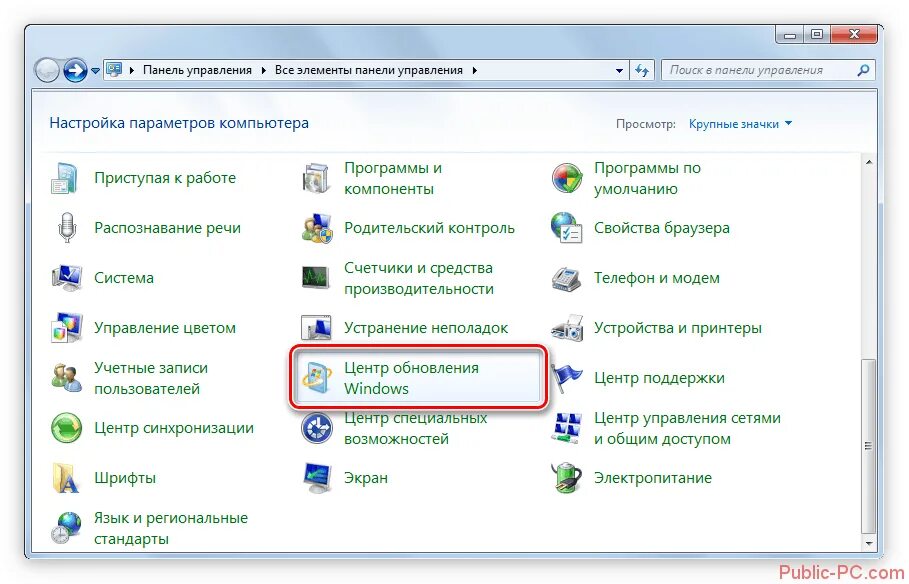Image resolution: width=909 pixels, height=584 pixels.
Task: Open the Система computer icon
Action: [66, 278]
